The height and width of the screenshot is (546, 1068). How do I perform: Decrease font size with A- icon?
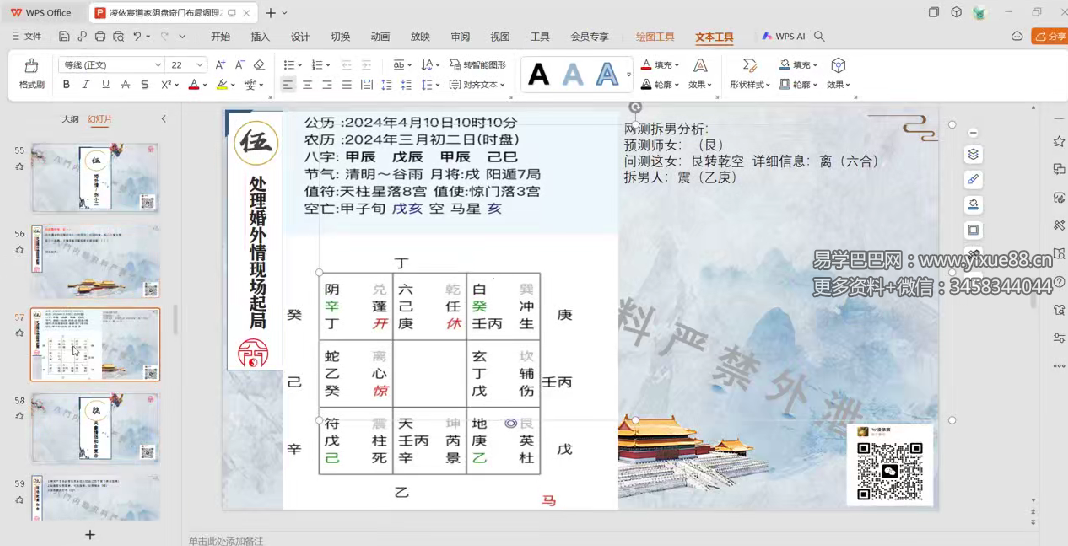[x=239, y=65]
